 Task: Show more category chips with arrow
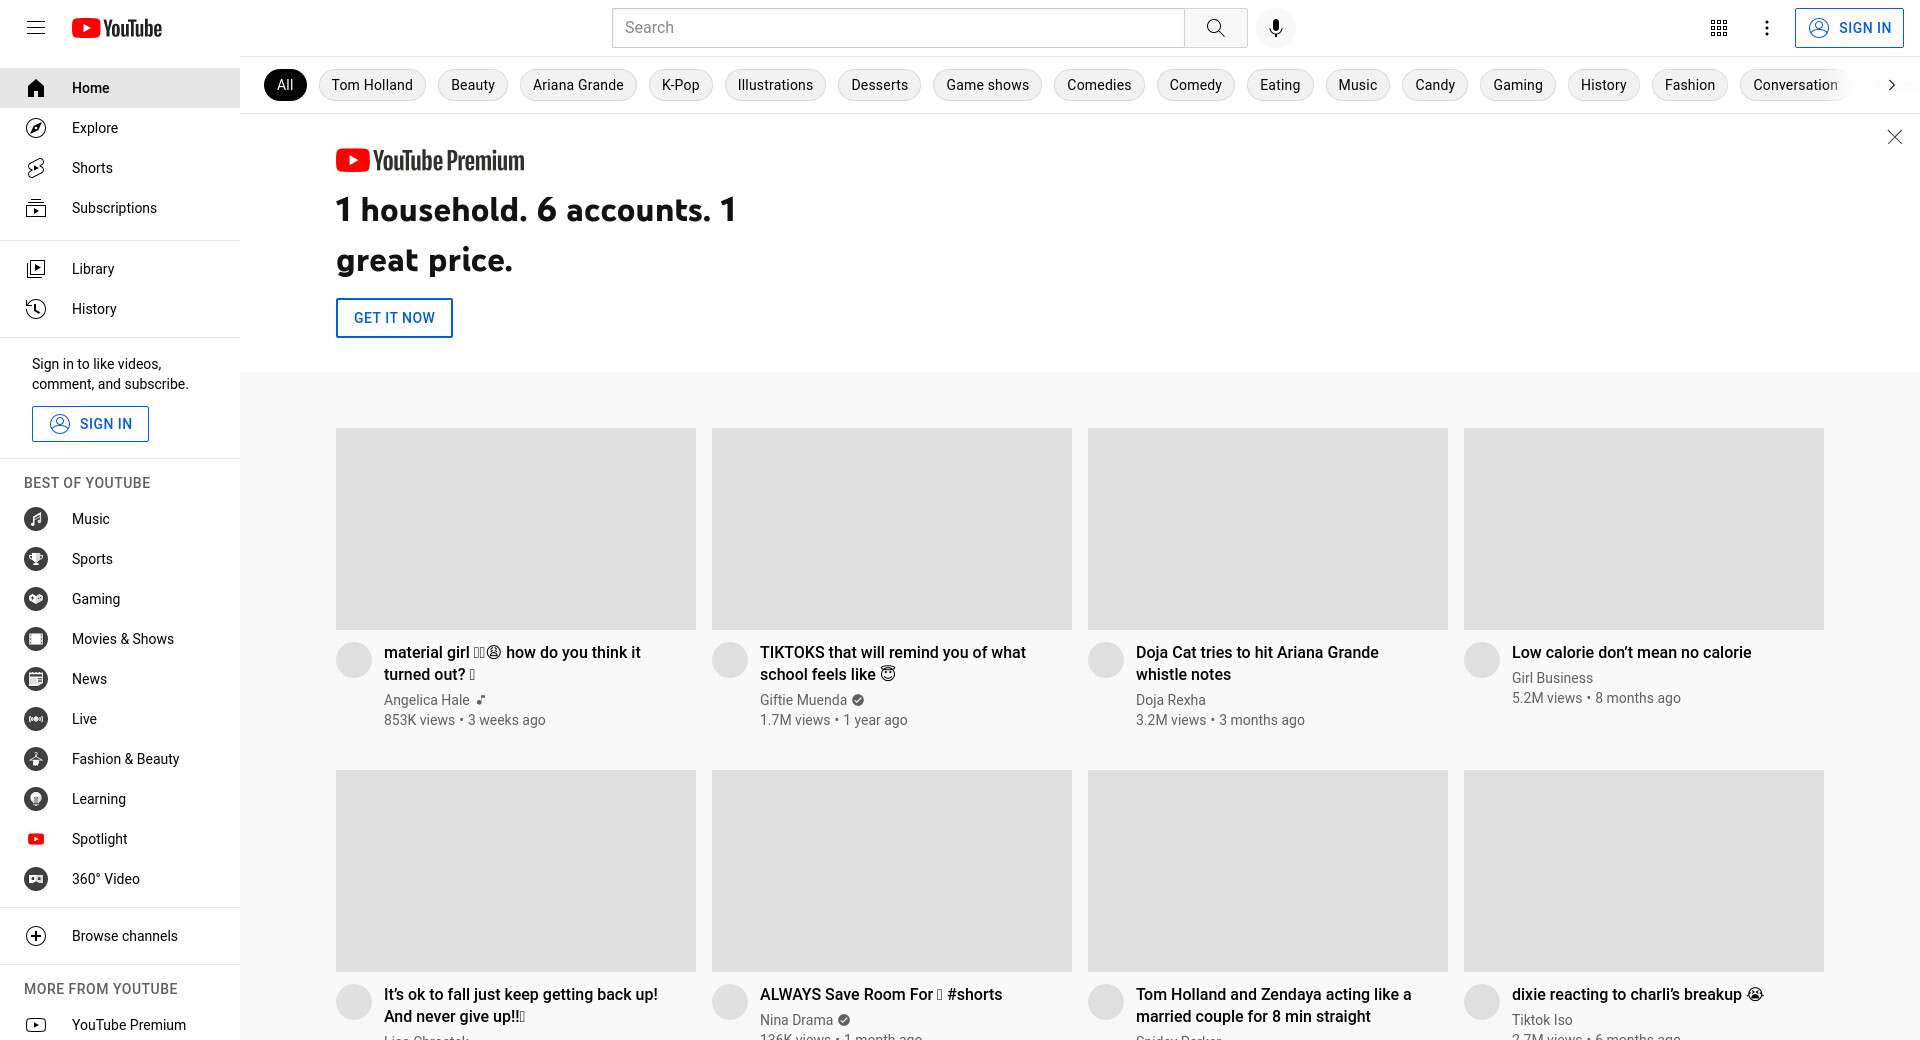tap(1891, 85)
